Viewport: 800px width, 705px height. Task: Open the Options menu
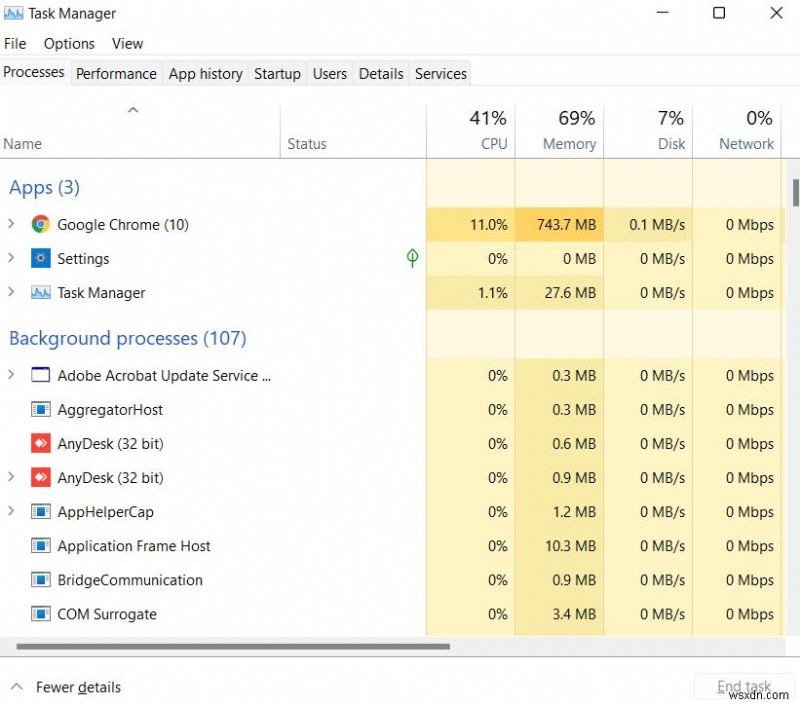tap(69, 43)
